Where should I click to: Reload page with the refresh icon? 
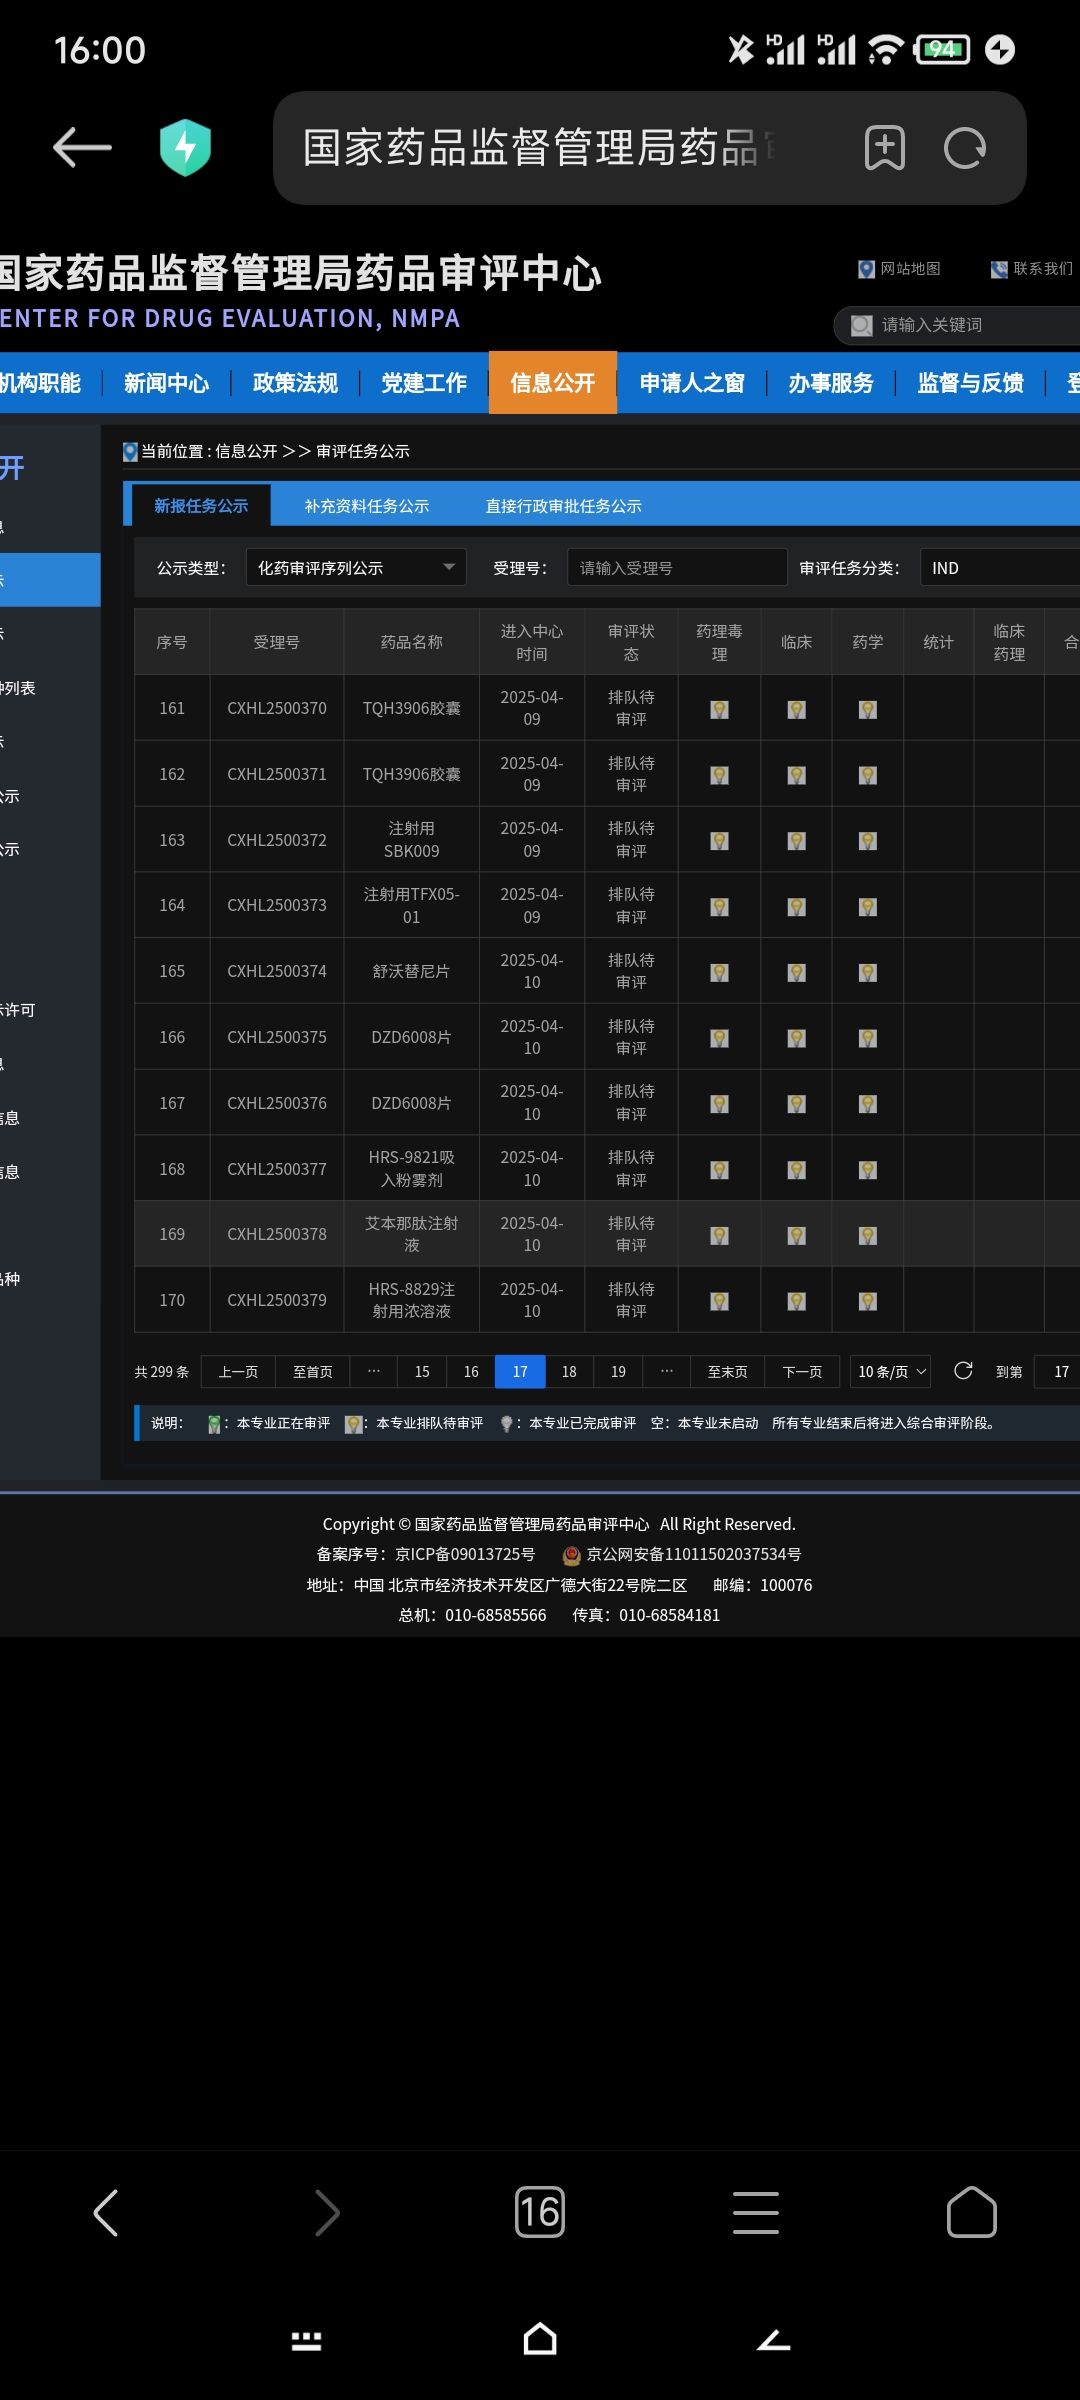[x=965, y=148]
